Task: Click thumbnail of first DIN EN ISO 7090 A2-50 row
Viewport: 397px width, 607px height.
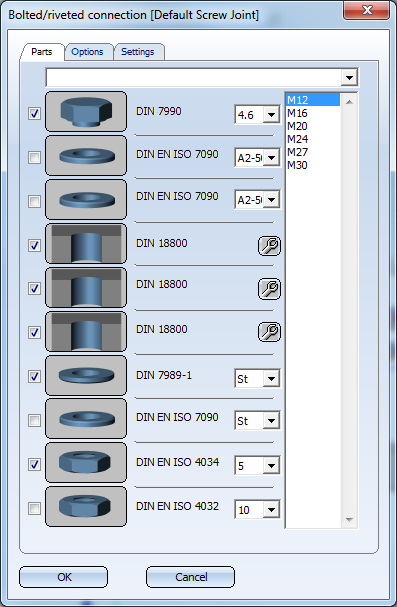Action: [x=86, y=156]
